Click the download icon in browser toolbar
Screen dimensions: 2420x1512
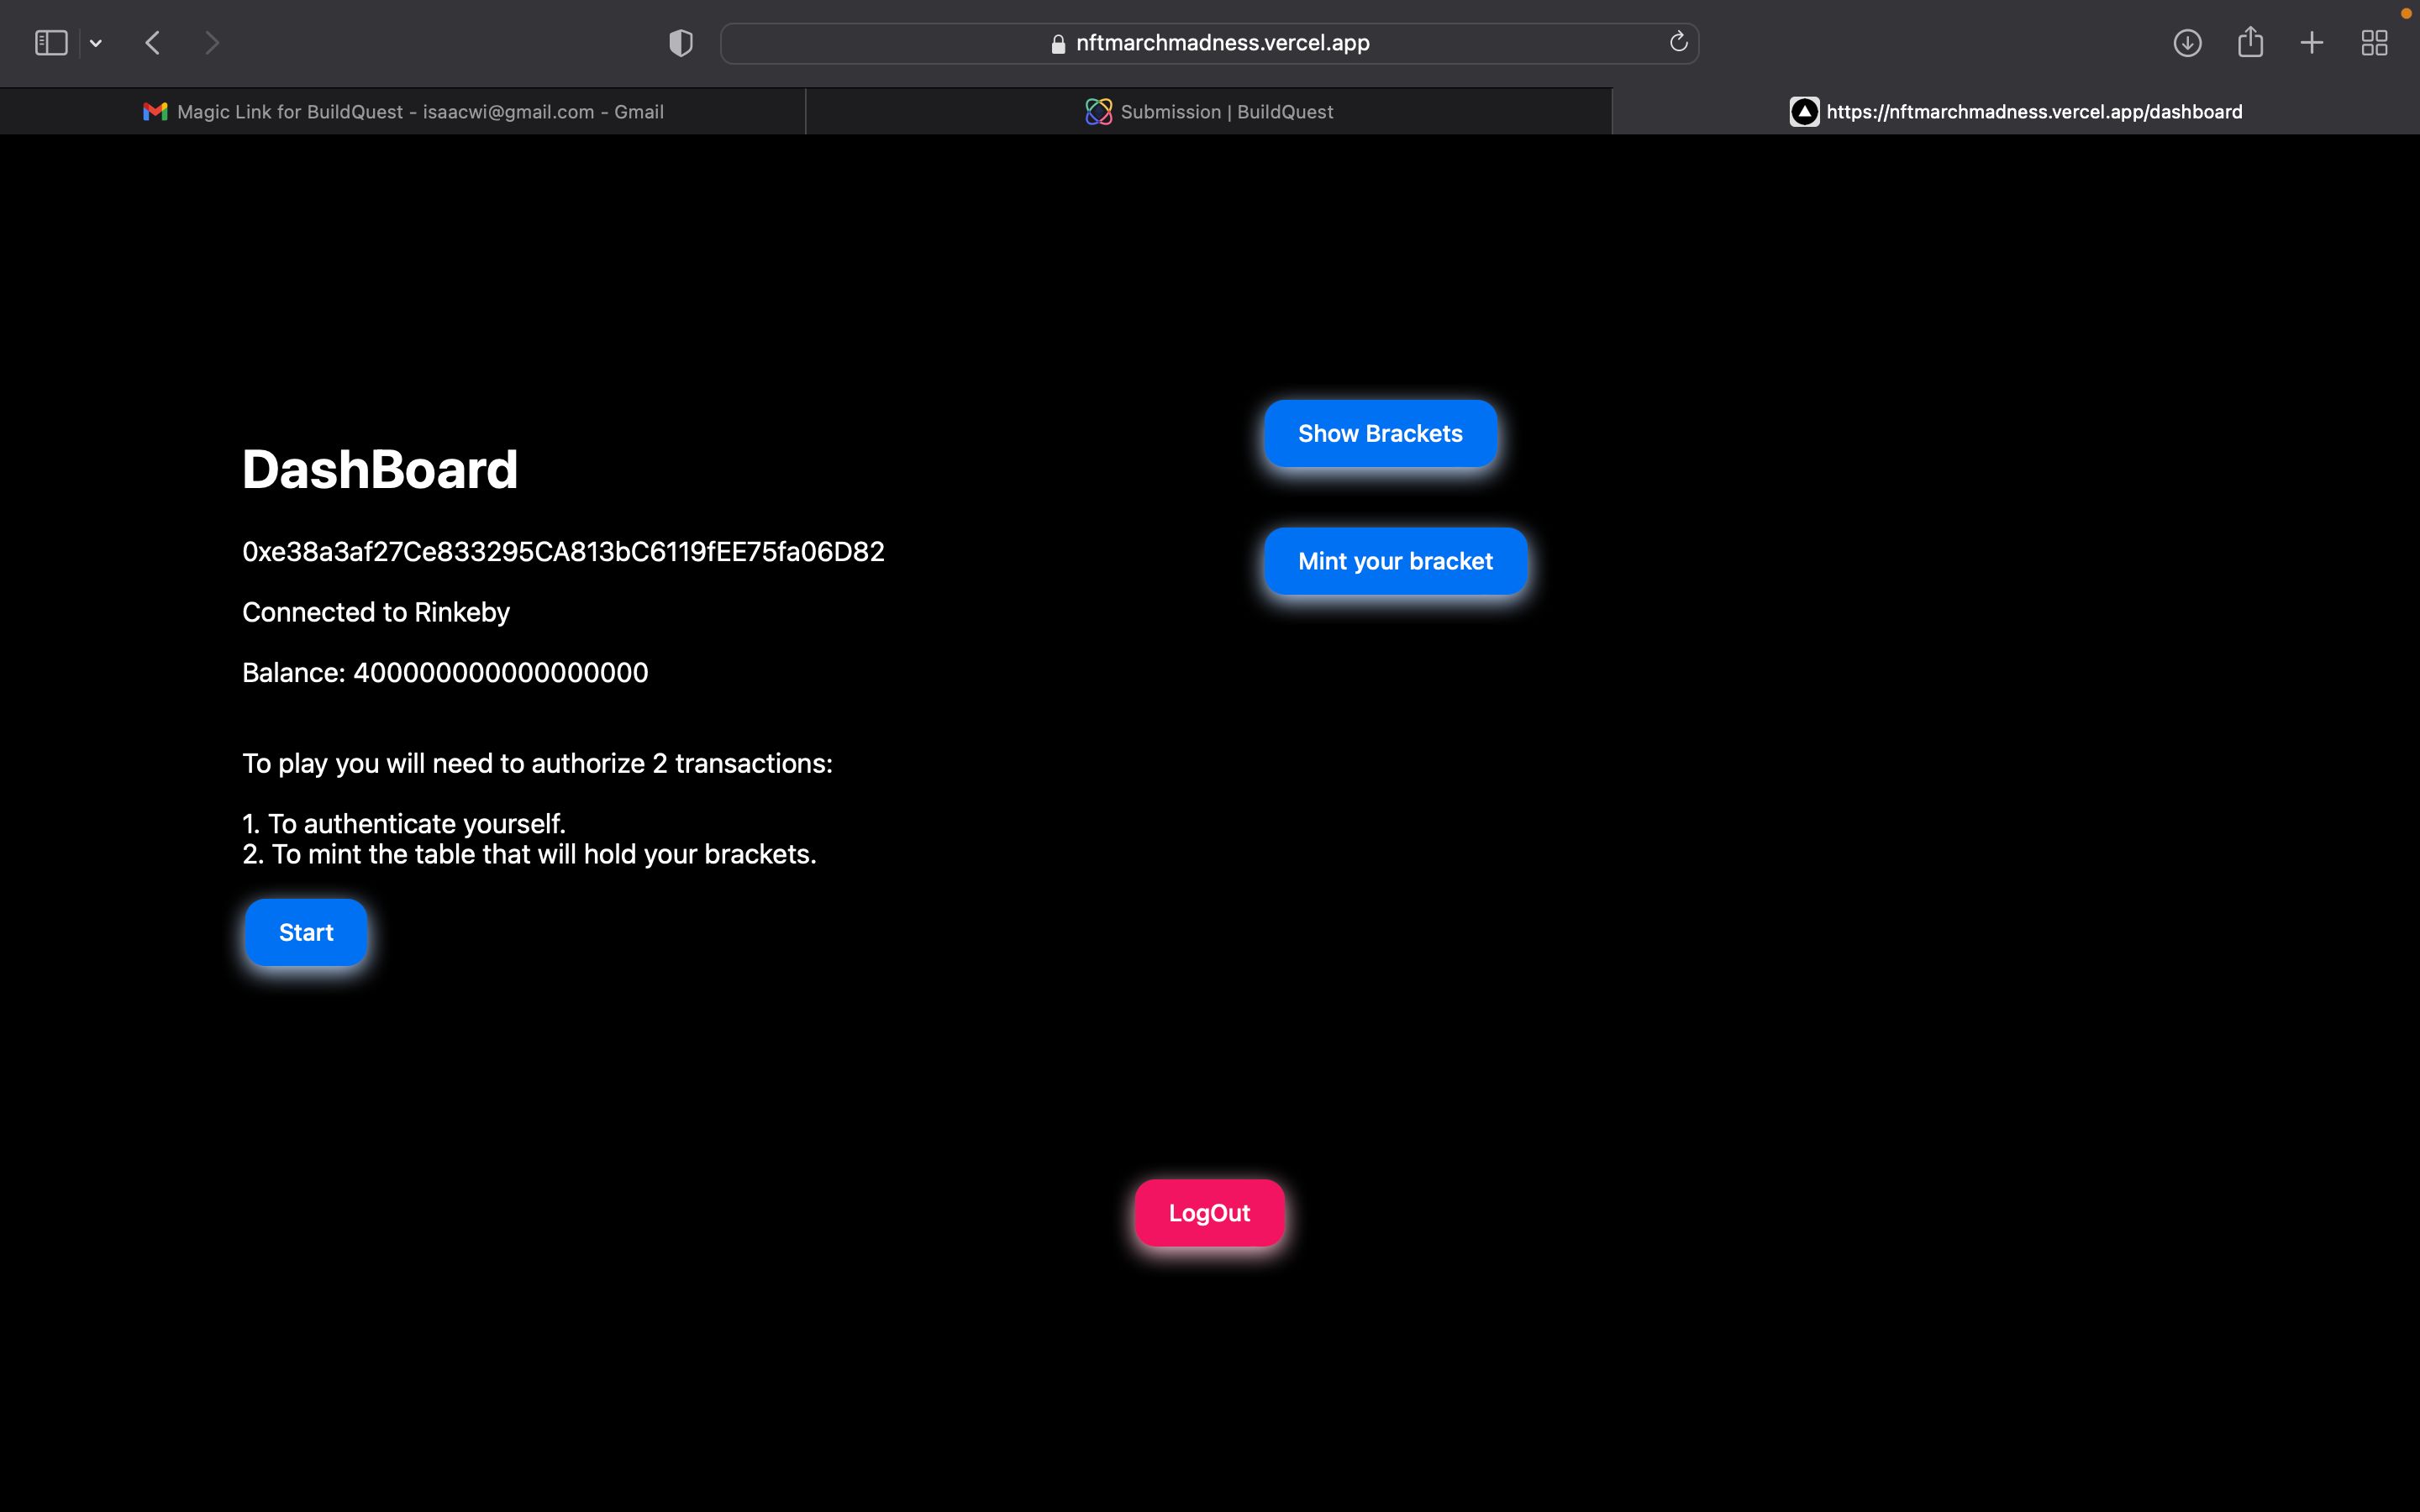click(x=2188, y=42)
